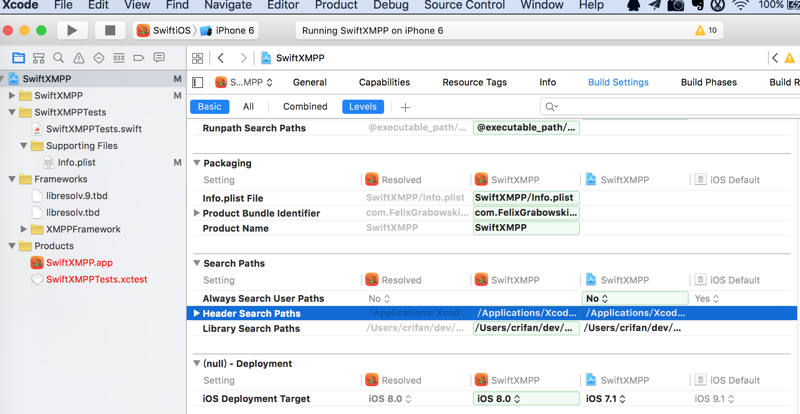Open the Source Control menu
This screenshot has width=800, height=414.
pyautogui.click(x=464, y=5)
